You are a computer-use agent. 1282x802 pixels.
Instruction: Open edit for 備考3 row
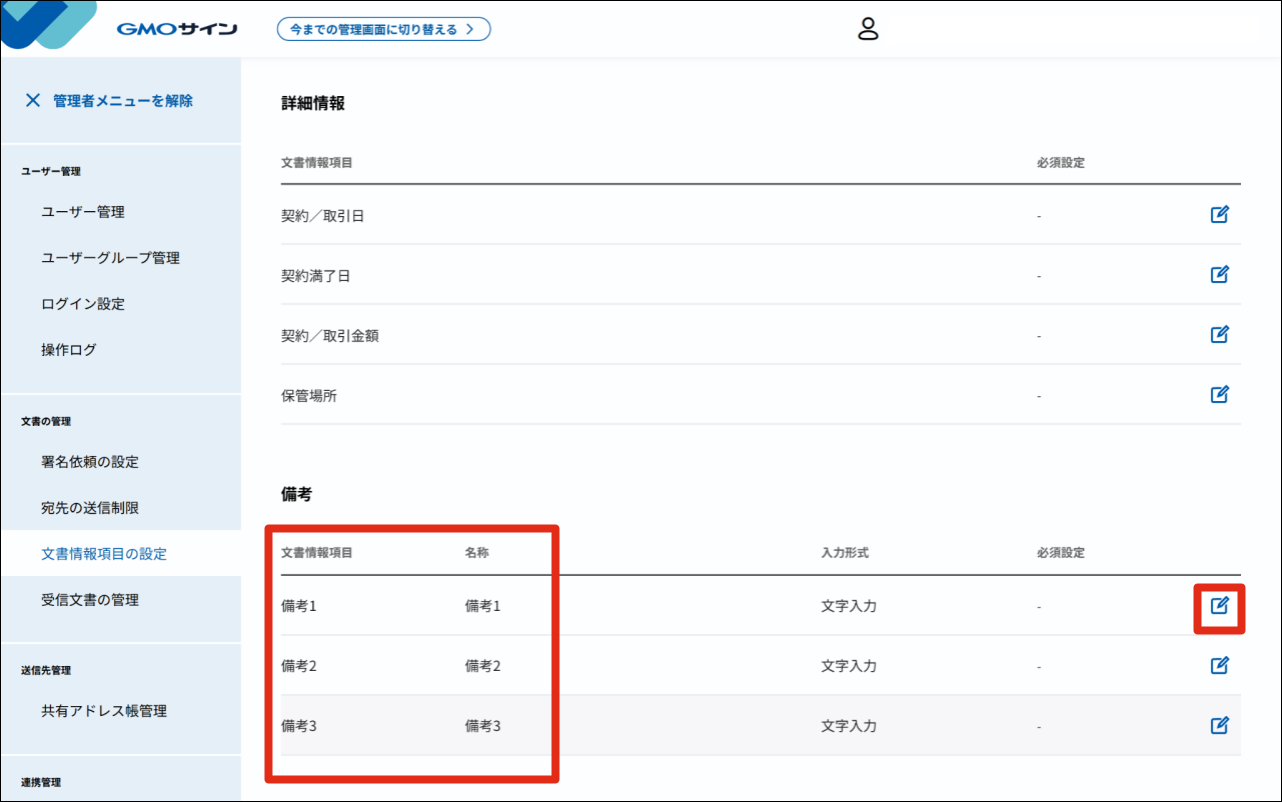[1219, 725]
